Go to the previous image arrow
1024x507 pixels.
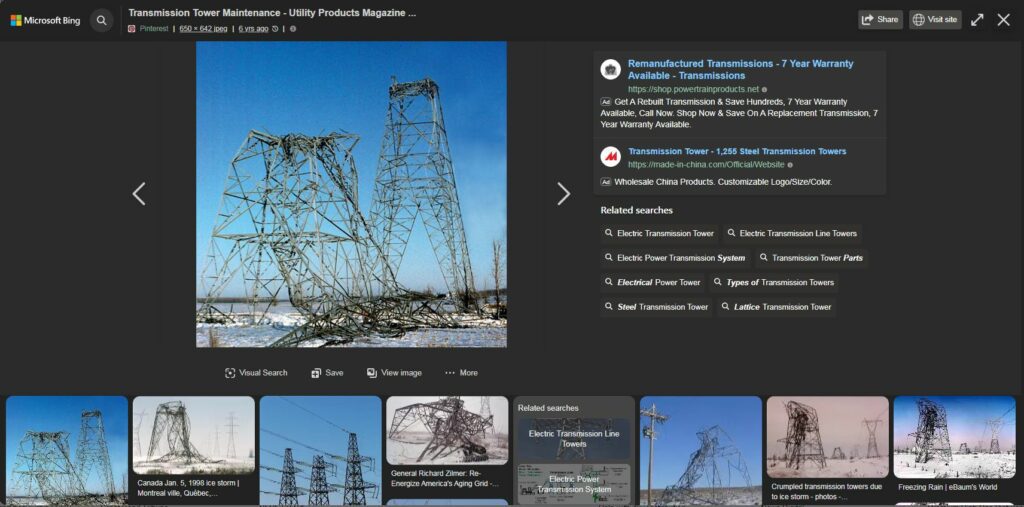coord(139,194)
